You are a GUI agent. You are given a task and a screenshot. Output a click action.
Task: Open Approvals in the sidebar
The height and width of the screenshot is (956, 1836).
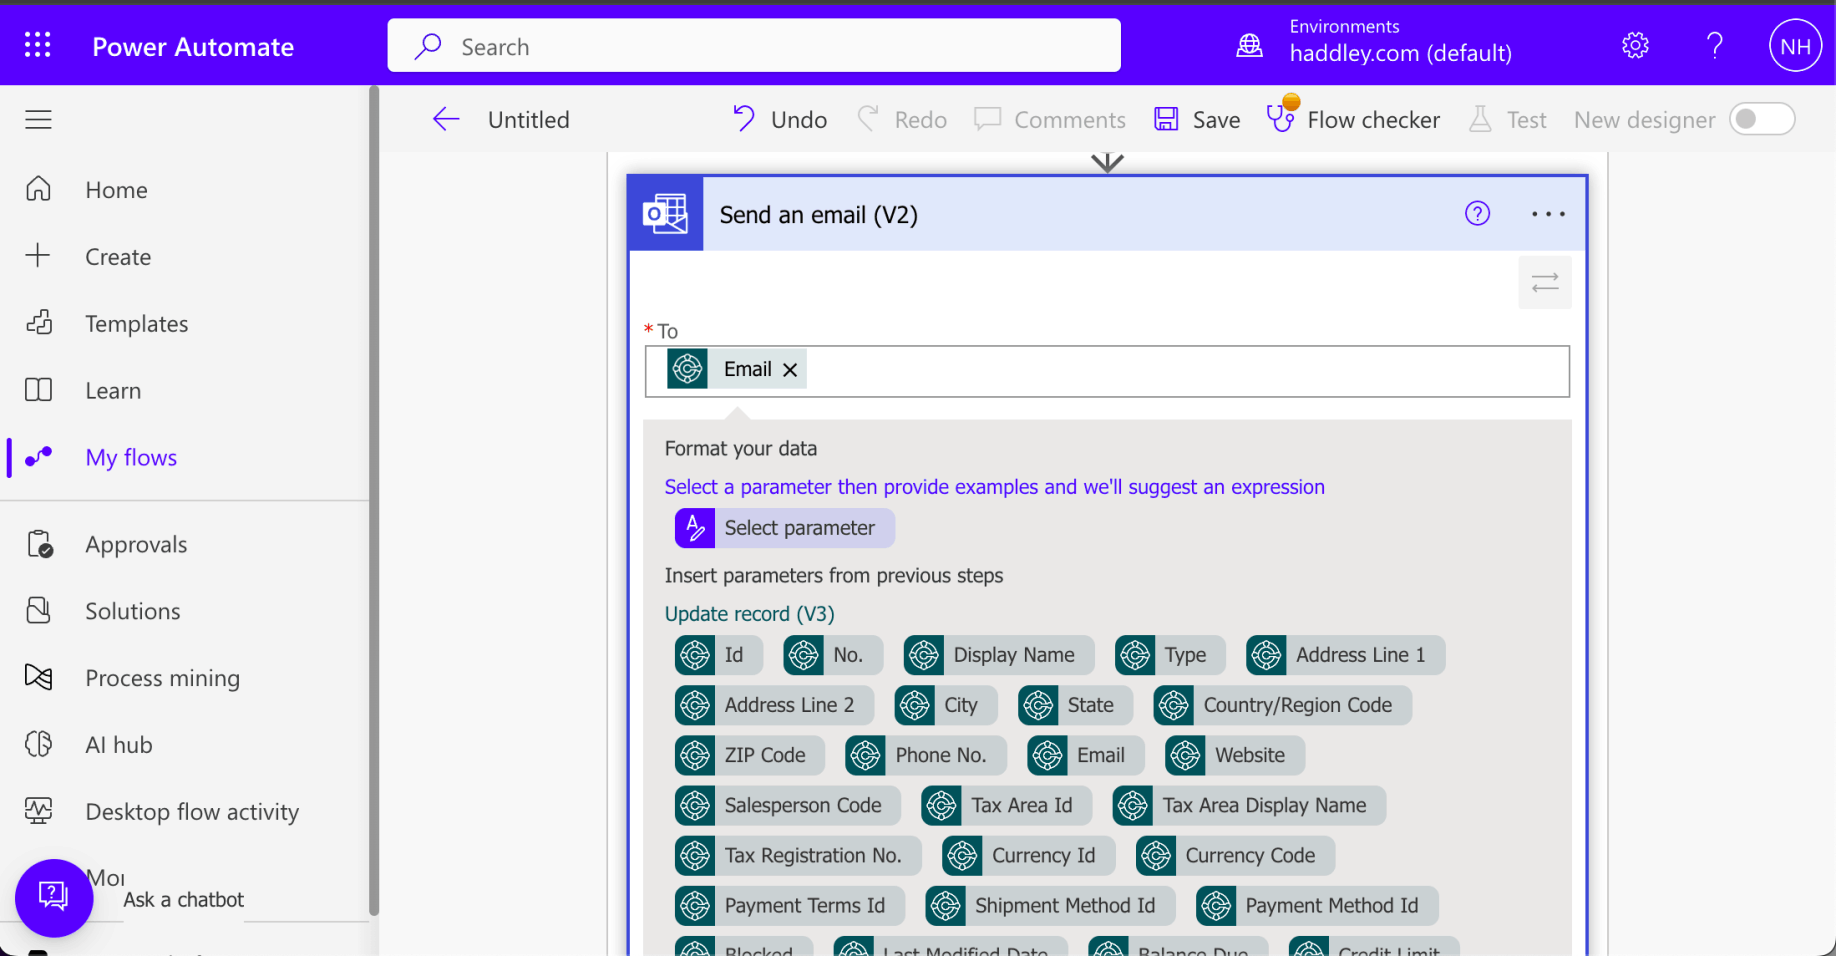pos(136,545)
